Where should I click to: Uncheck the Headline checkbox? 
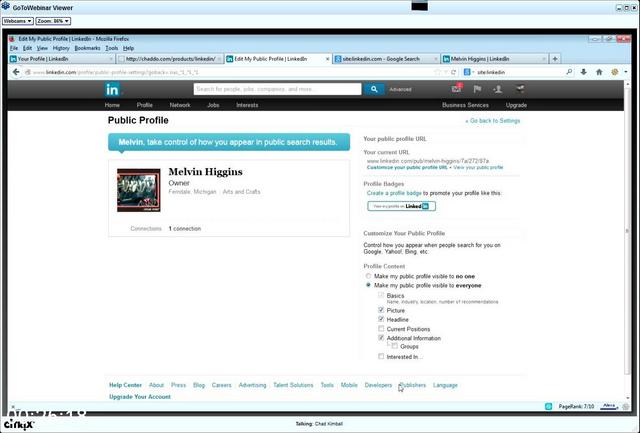coord(381,319)
